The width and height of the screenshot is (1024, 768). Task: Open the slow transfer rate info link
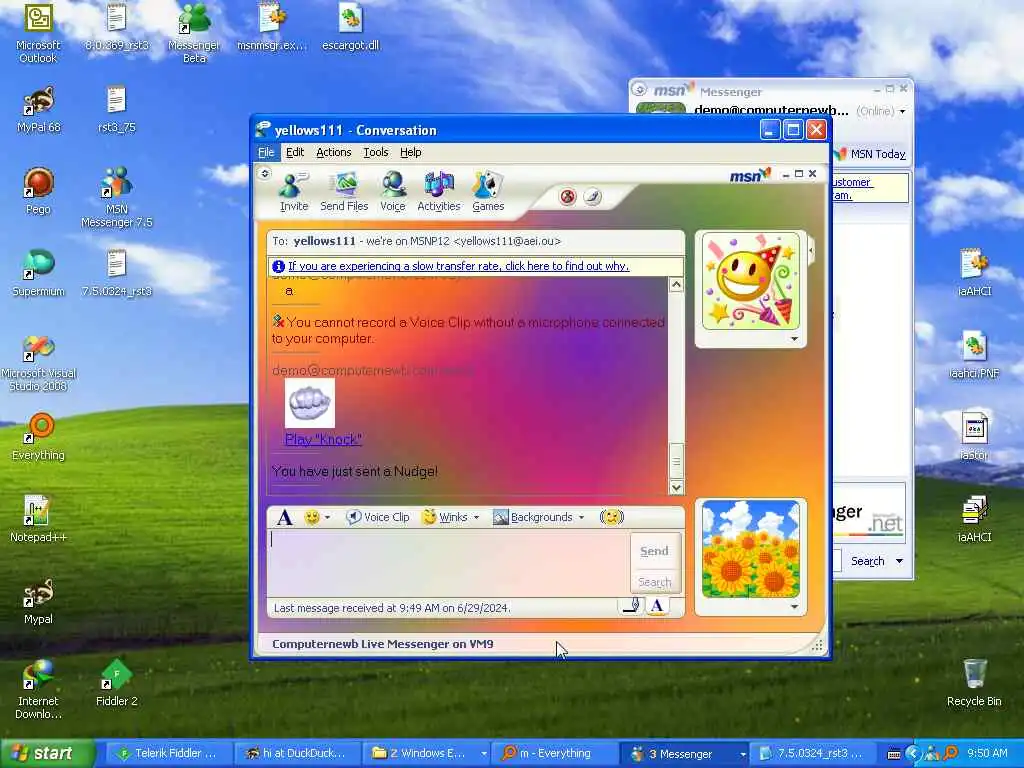click(458, 266)
